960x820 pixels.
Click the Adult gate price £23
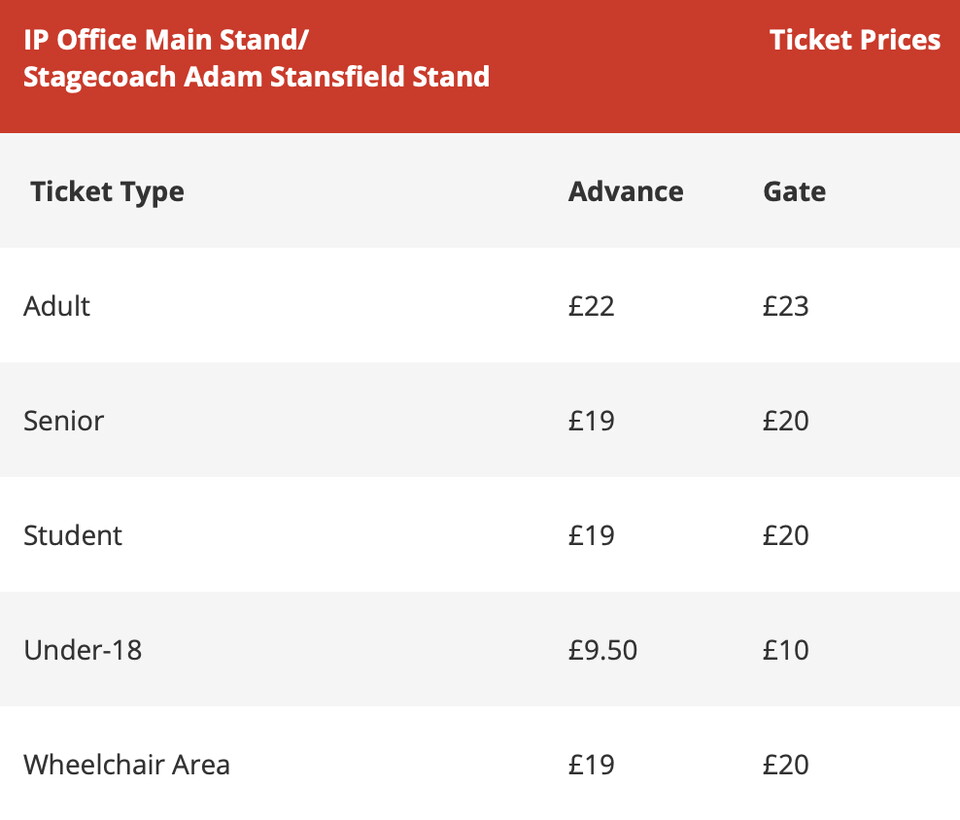pos(785,305)
